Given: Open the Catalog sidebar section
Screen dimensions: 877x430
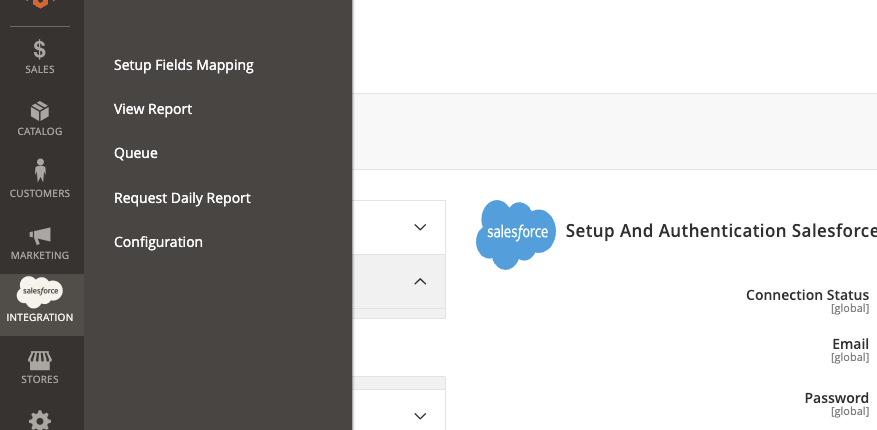Looking at the screenshot, I should coord(40,119).
